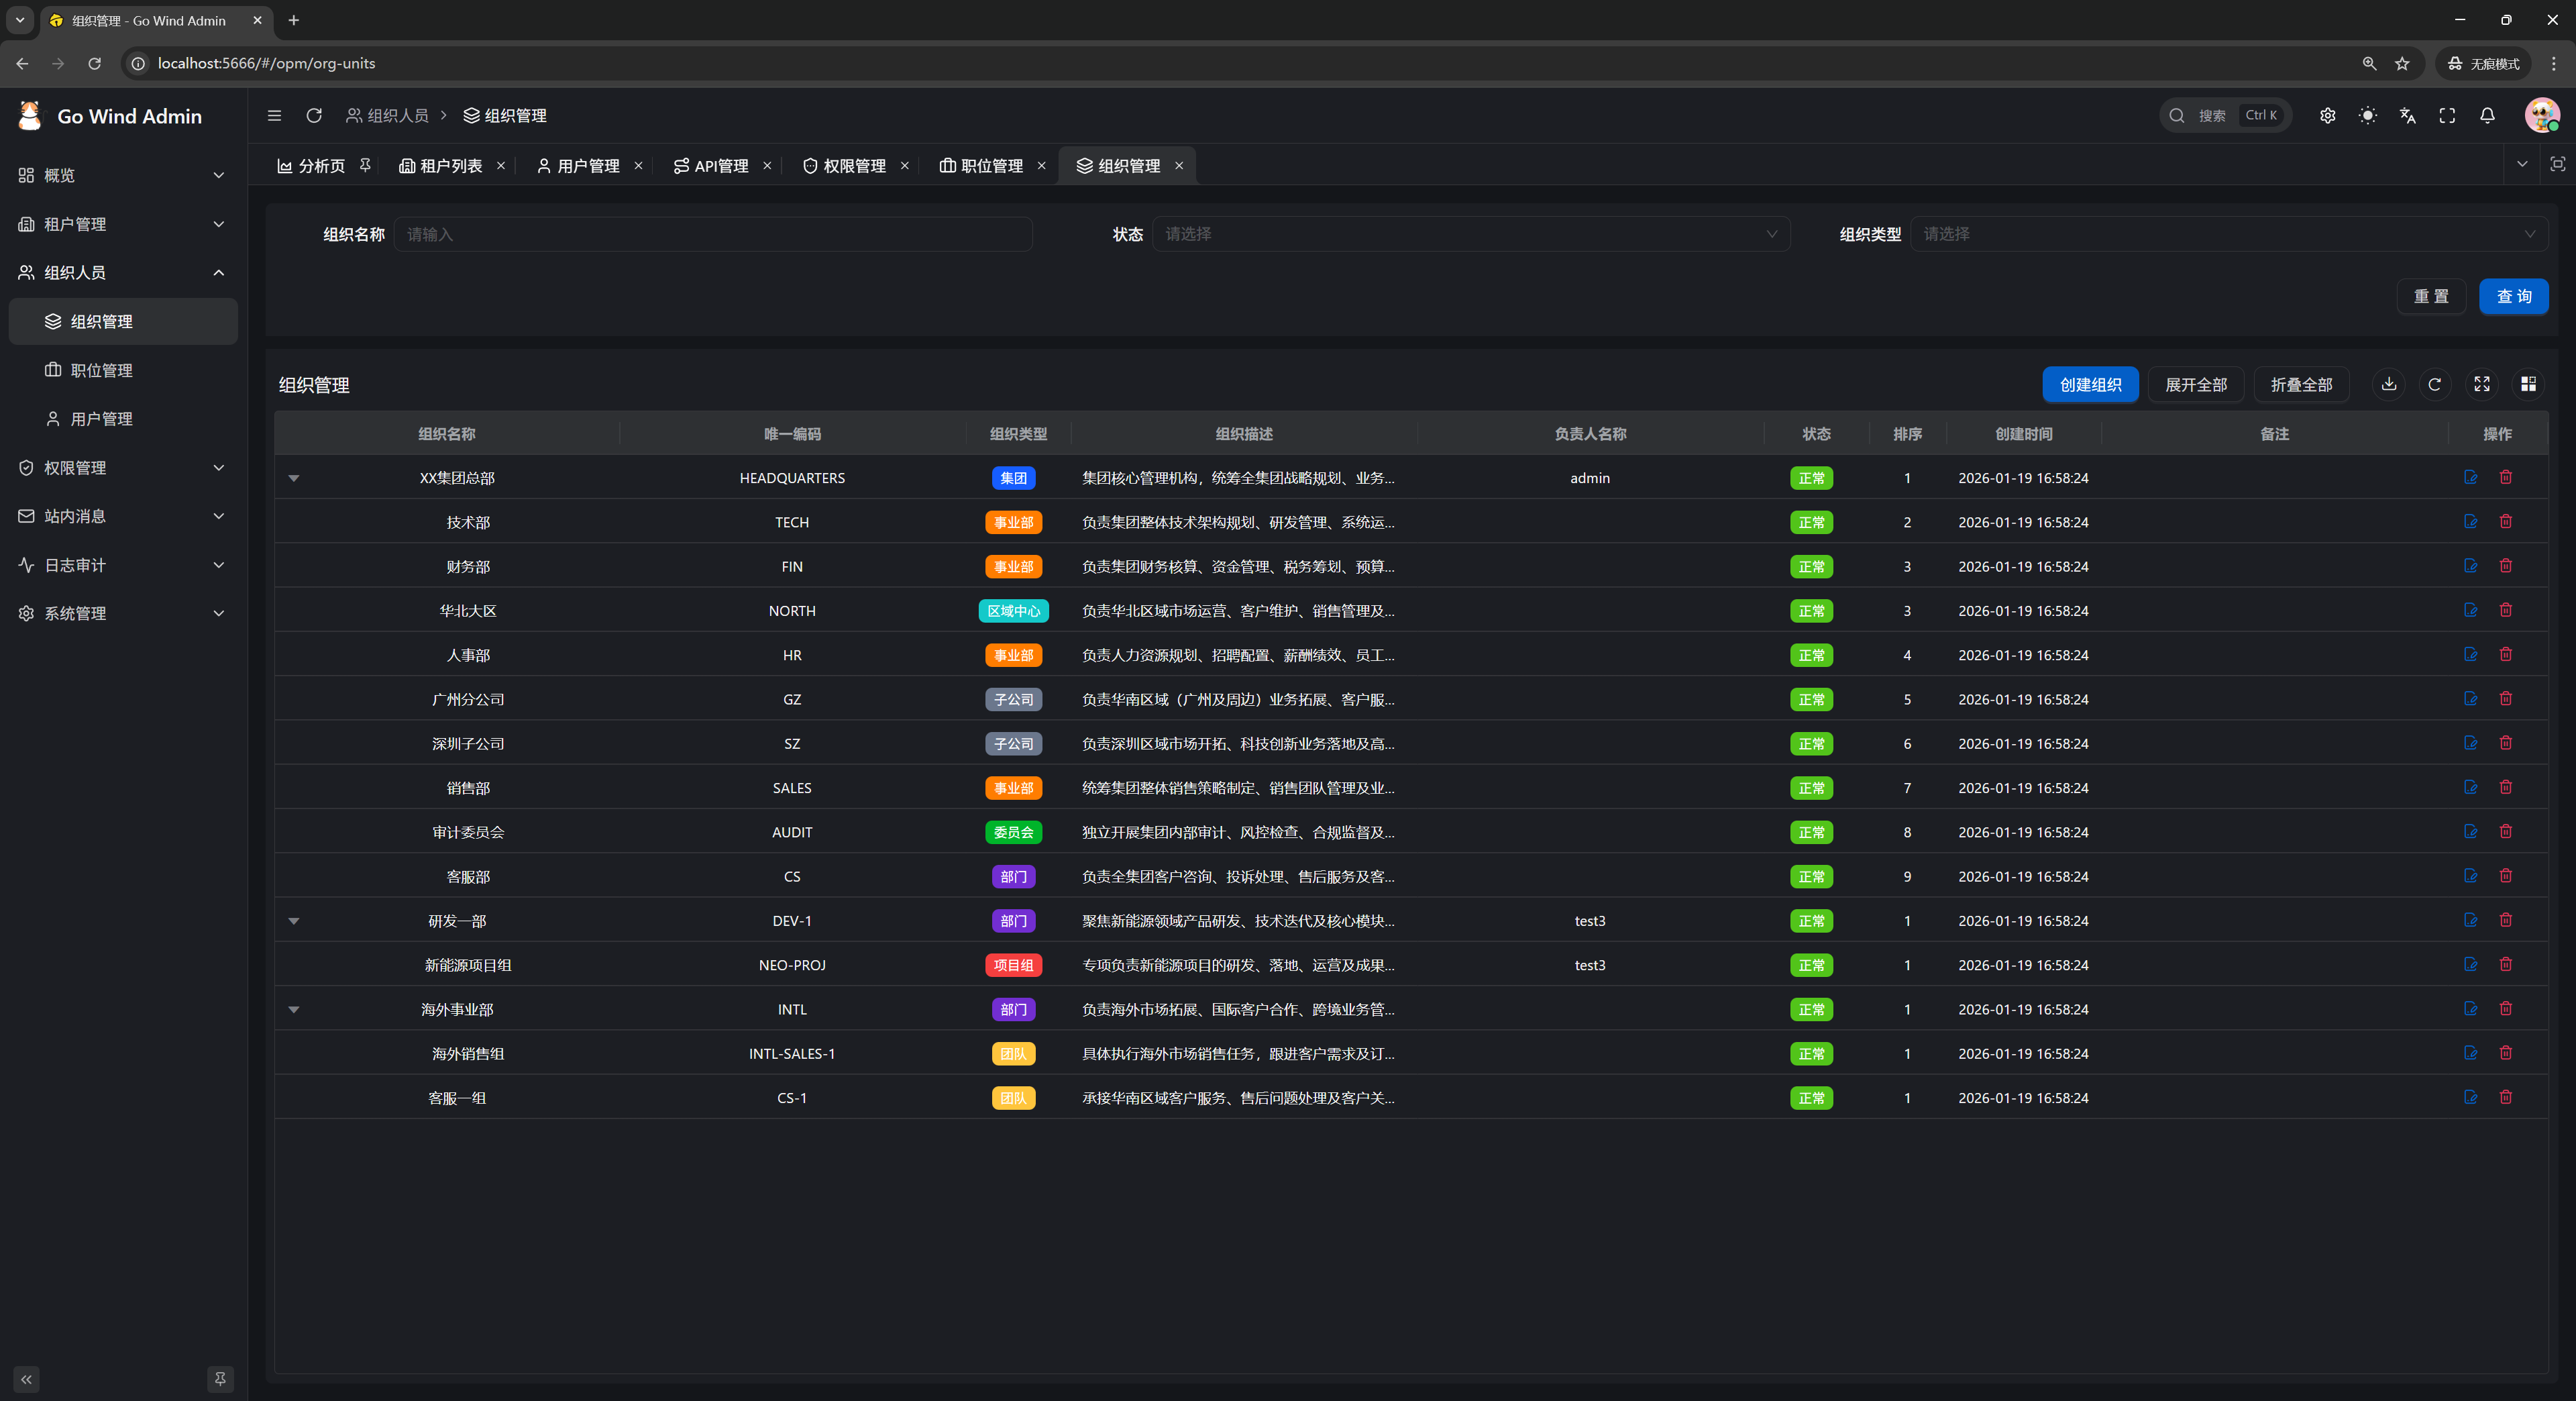Refresh the organization table data

pyautogui.click(x=2435, y=384)
